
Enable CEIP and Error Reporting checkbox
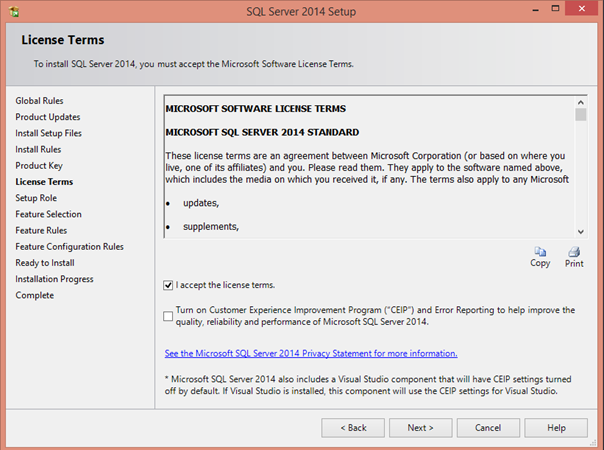pos(168,316)
